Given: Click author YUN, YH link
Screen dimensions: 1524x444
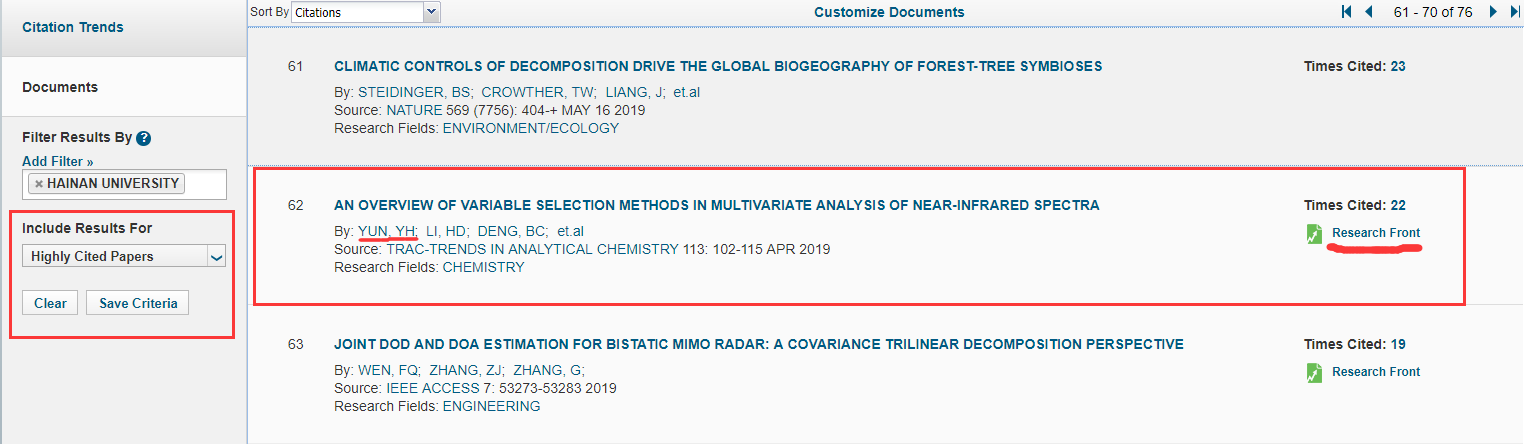Looking at the screenshot, I should coord(386,231).
